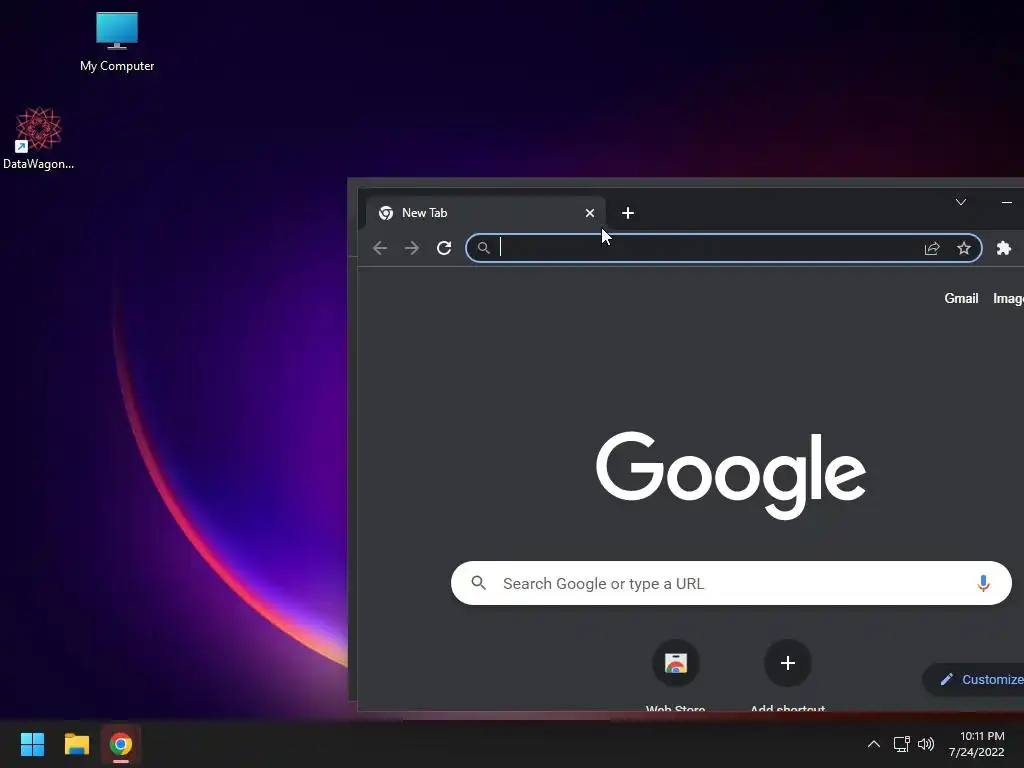Open My Computer desktop icon
This screenshot has height=768, width=1024.
pyautogui.click(x=117, y=42)
